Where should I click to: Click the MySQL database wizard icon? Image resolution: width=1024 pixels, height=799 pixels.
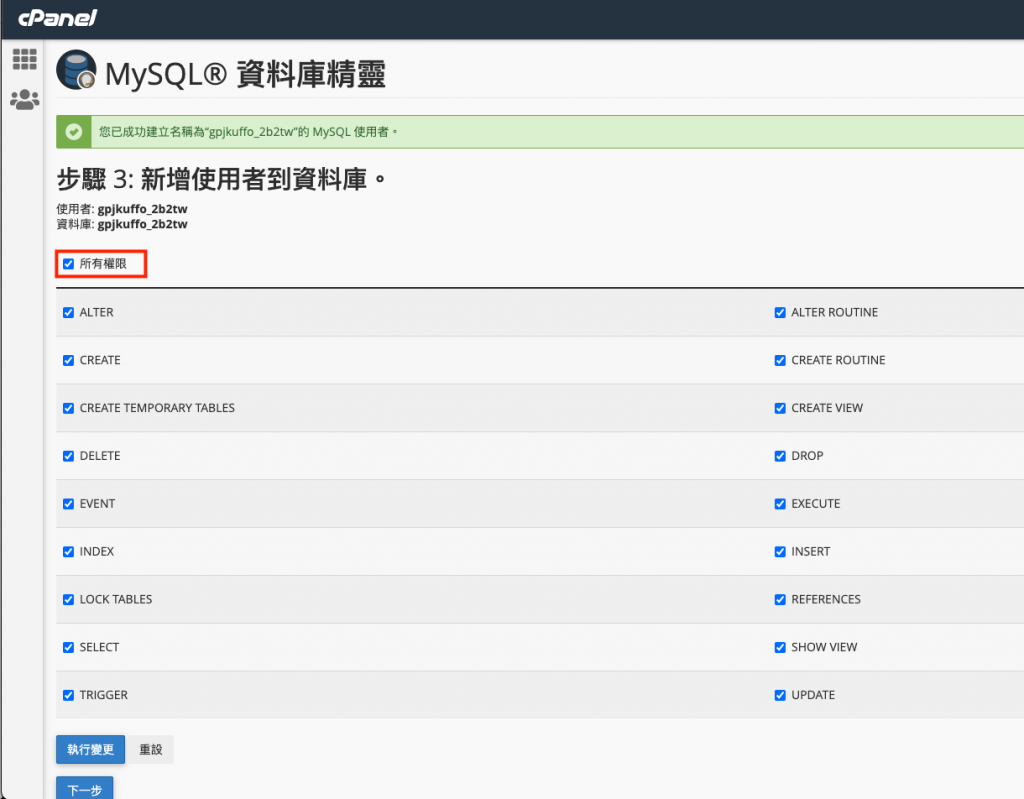point(76,70)
